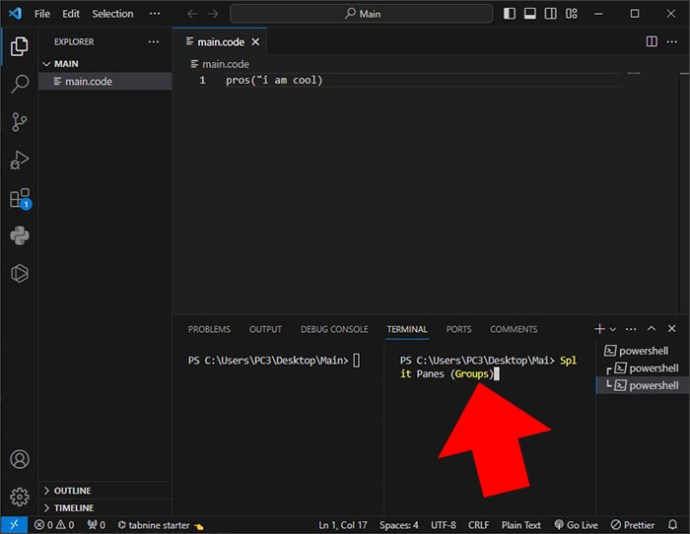
Task: Open the Manage gear icon
Action: click(19, 497)
